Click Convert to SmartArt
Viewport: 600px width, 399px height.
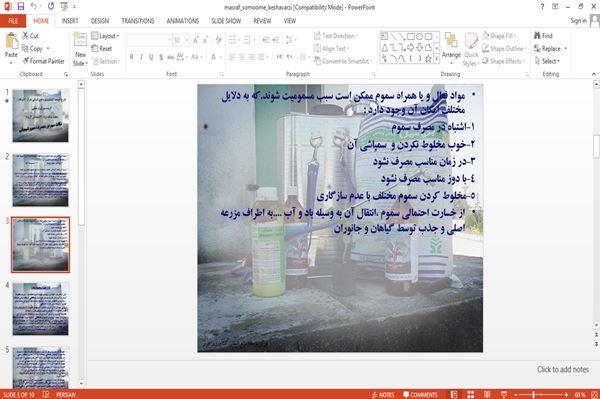click(343, 61)
